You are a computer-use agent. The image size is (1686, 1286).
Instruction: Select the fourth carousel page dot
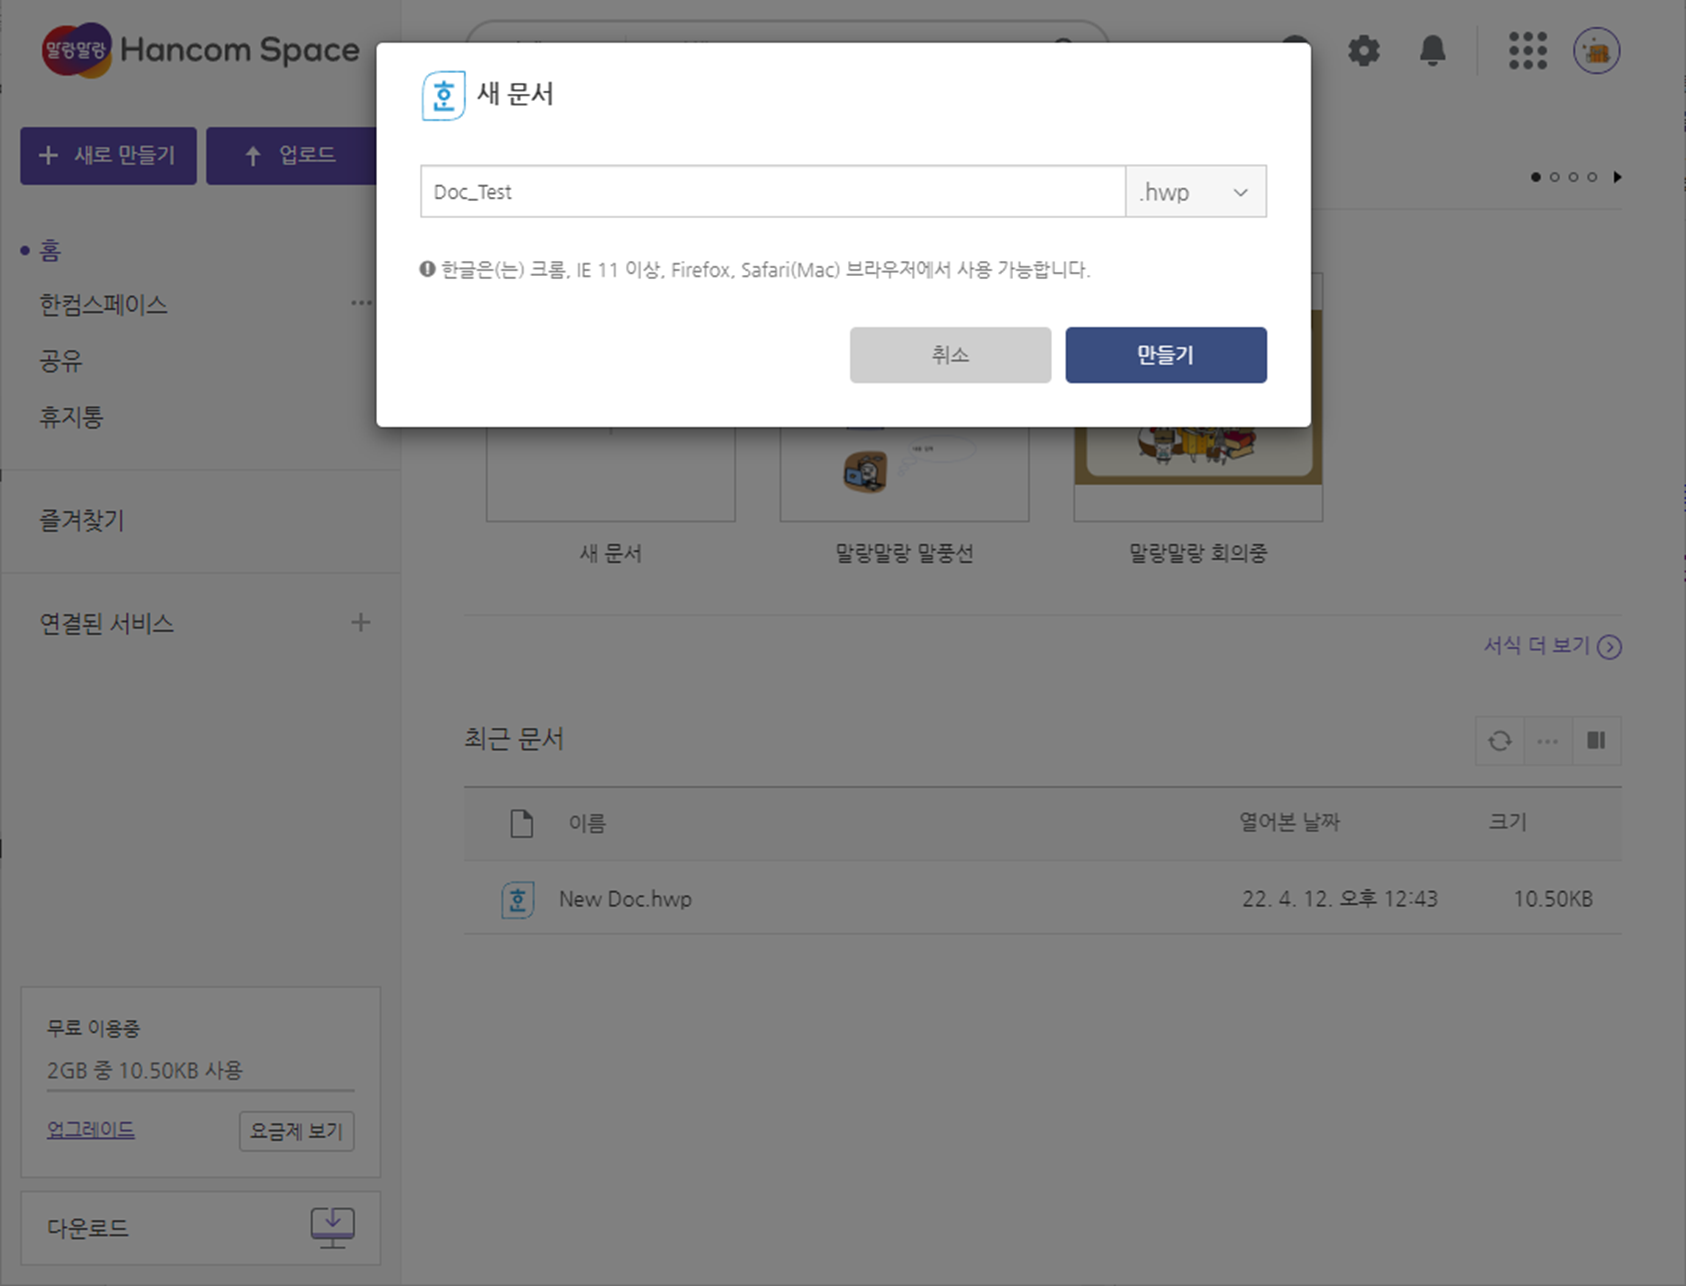1592,177
